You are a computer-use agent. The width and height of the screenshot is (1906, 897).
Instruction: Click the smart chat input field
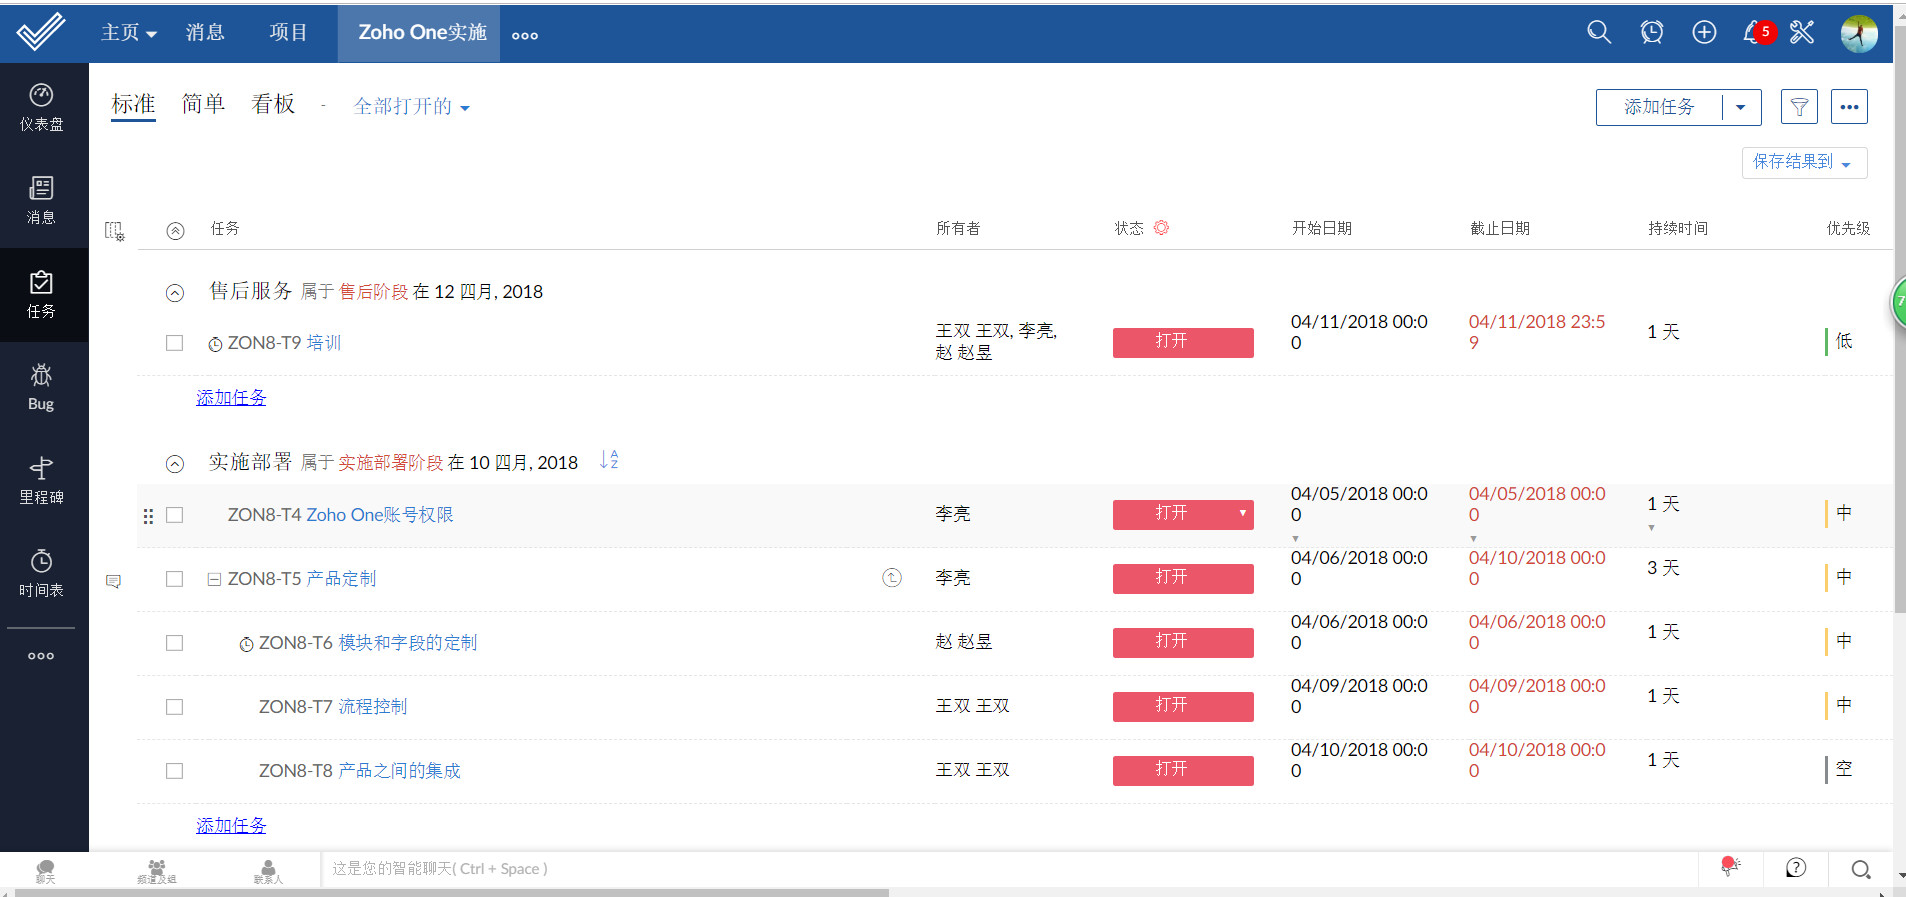tap(1000, 869)
